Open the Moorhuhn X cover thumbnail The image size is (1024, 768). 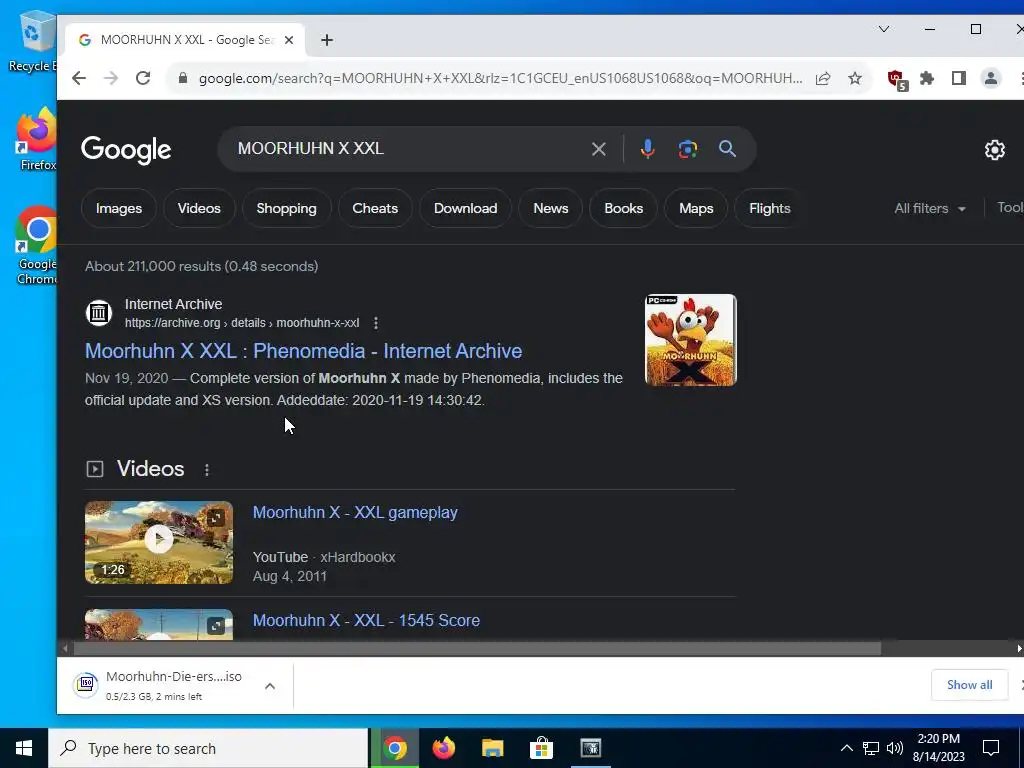point(691,340)
